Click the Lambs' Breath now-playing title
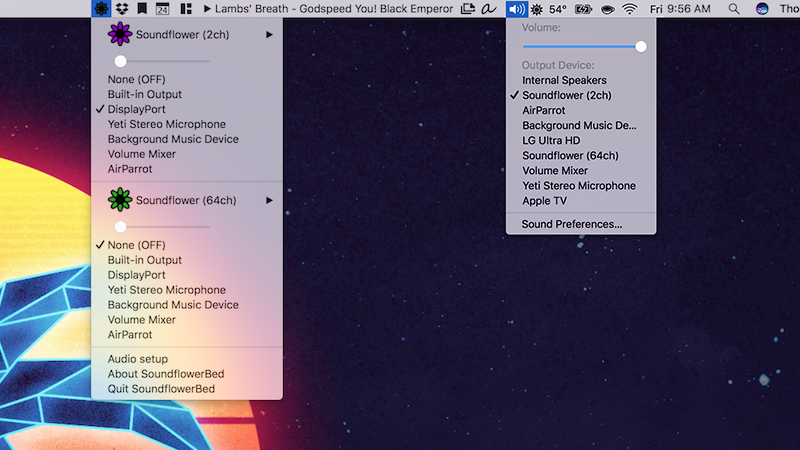Viewport: 800px width, 450px height. pyautogui.click(x=334, y=9)
